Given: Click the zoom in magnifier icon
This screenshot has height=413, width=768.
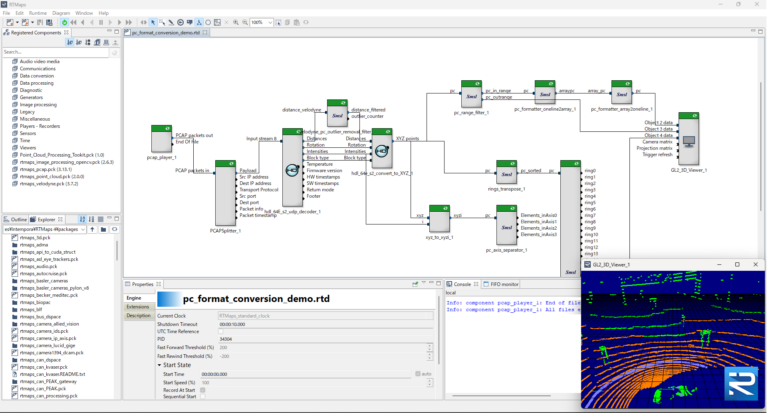Looking at the screenshot, I should [236, 23].
